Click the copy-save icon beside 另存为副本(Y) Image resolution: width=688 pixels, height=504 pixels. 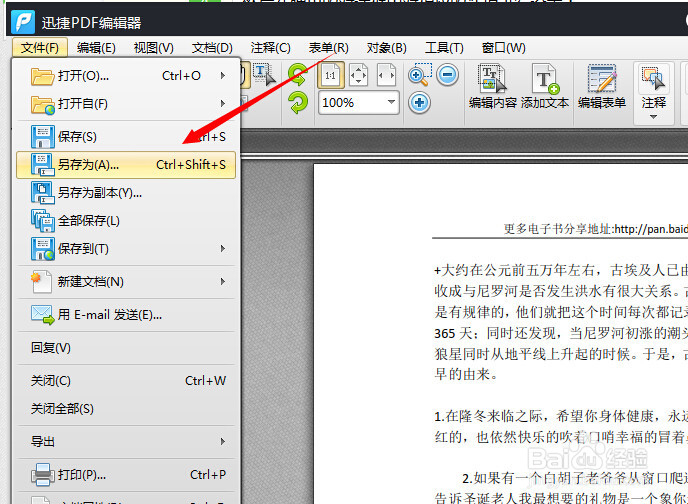[x=43, y=193]
